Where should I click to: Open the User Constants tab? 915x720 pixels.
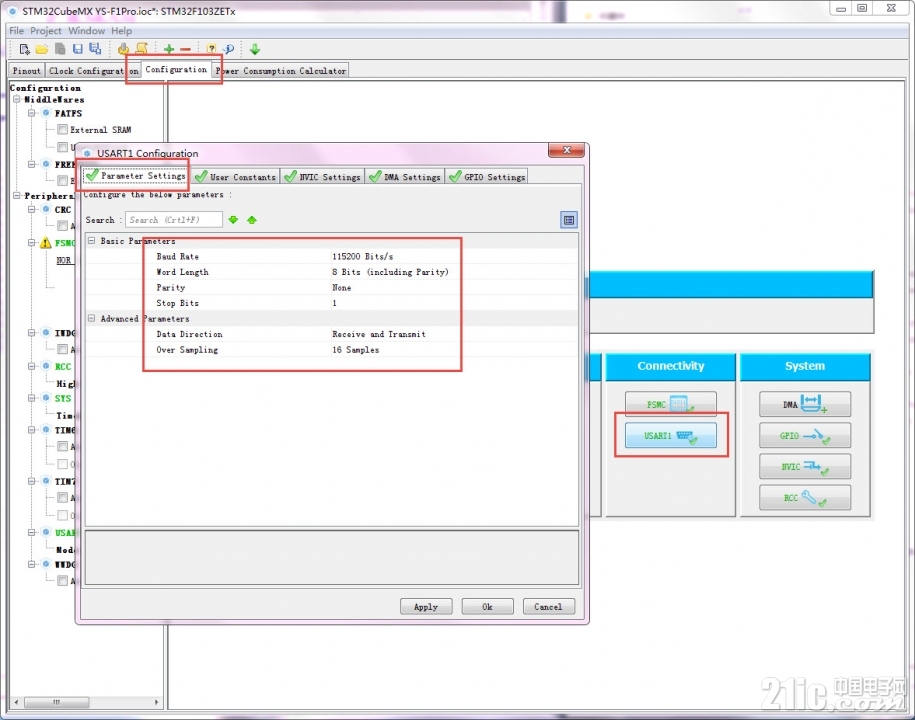[236, 177]
